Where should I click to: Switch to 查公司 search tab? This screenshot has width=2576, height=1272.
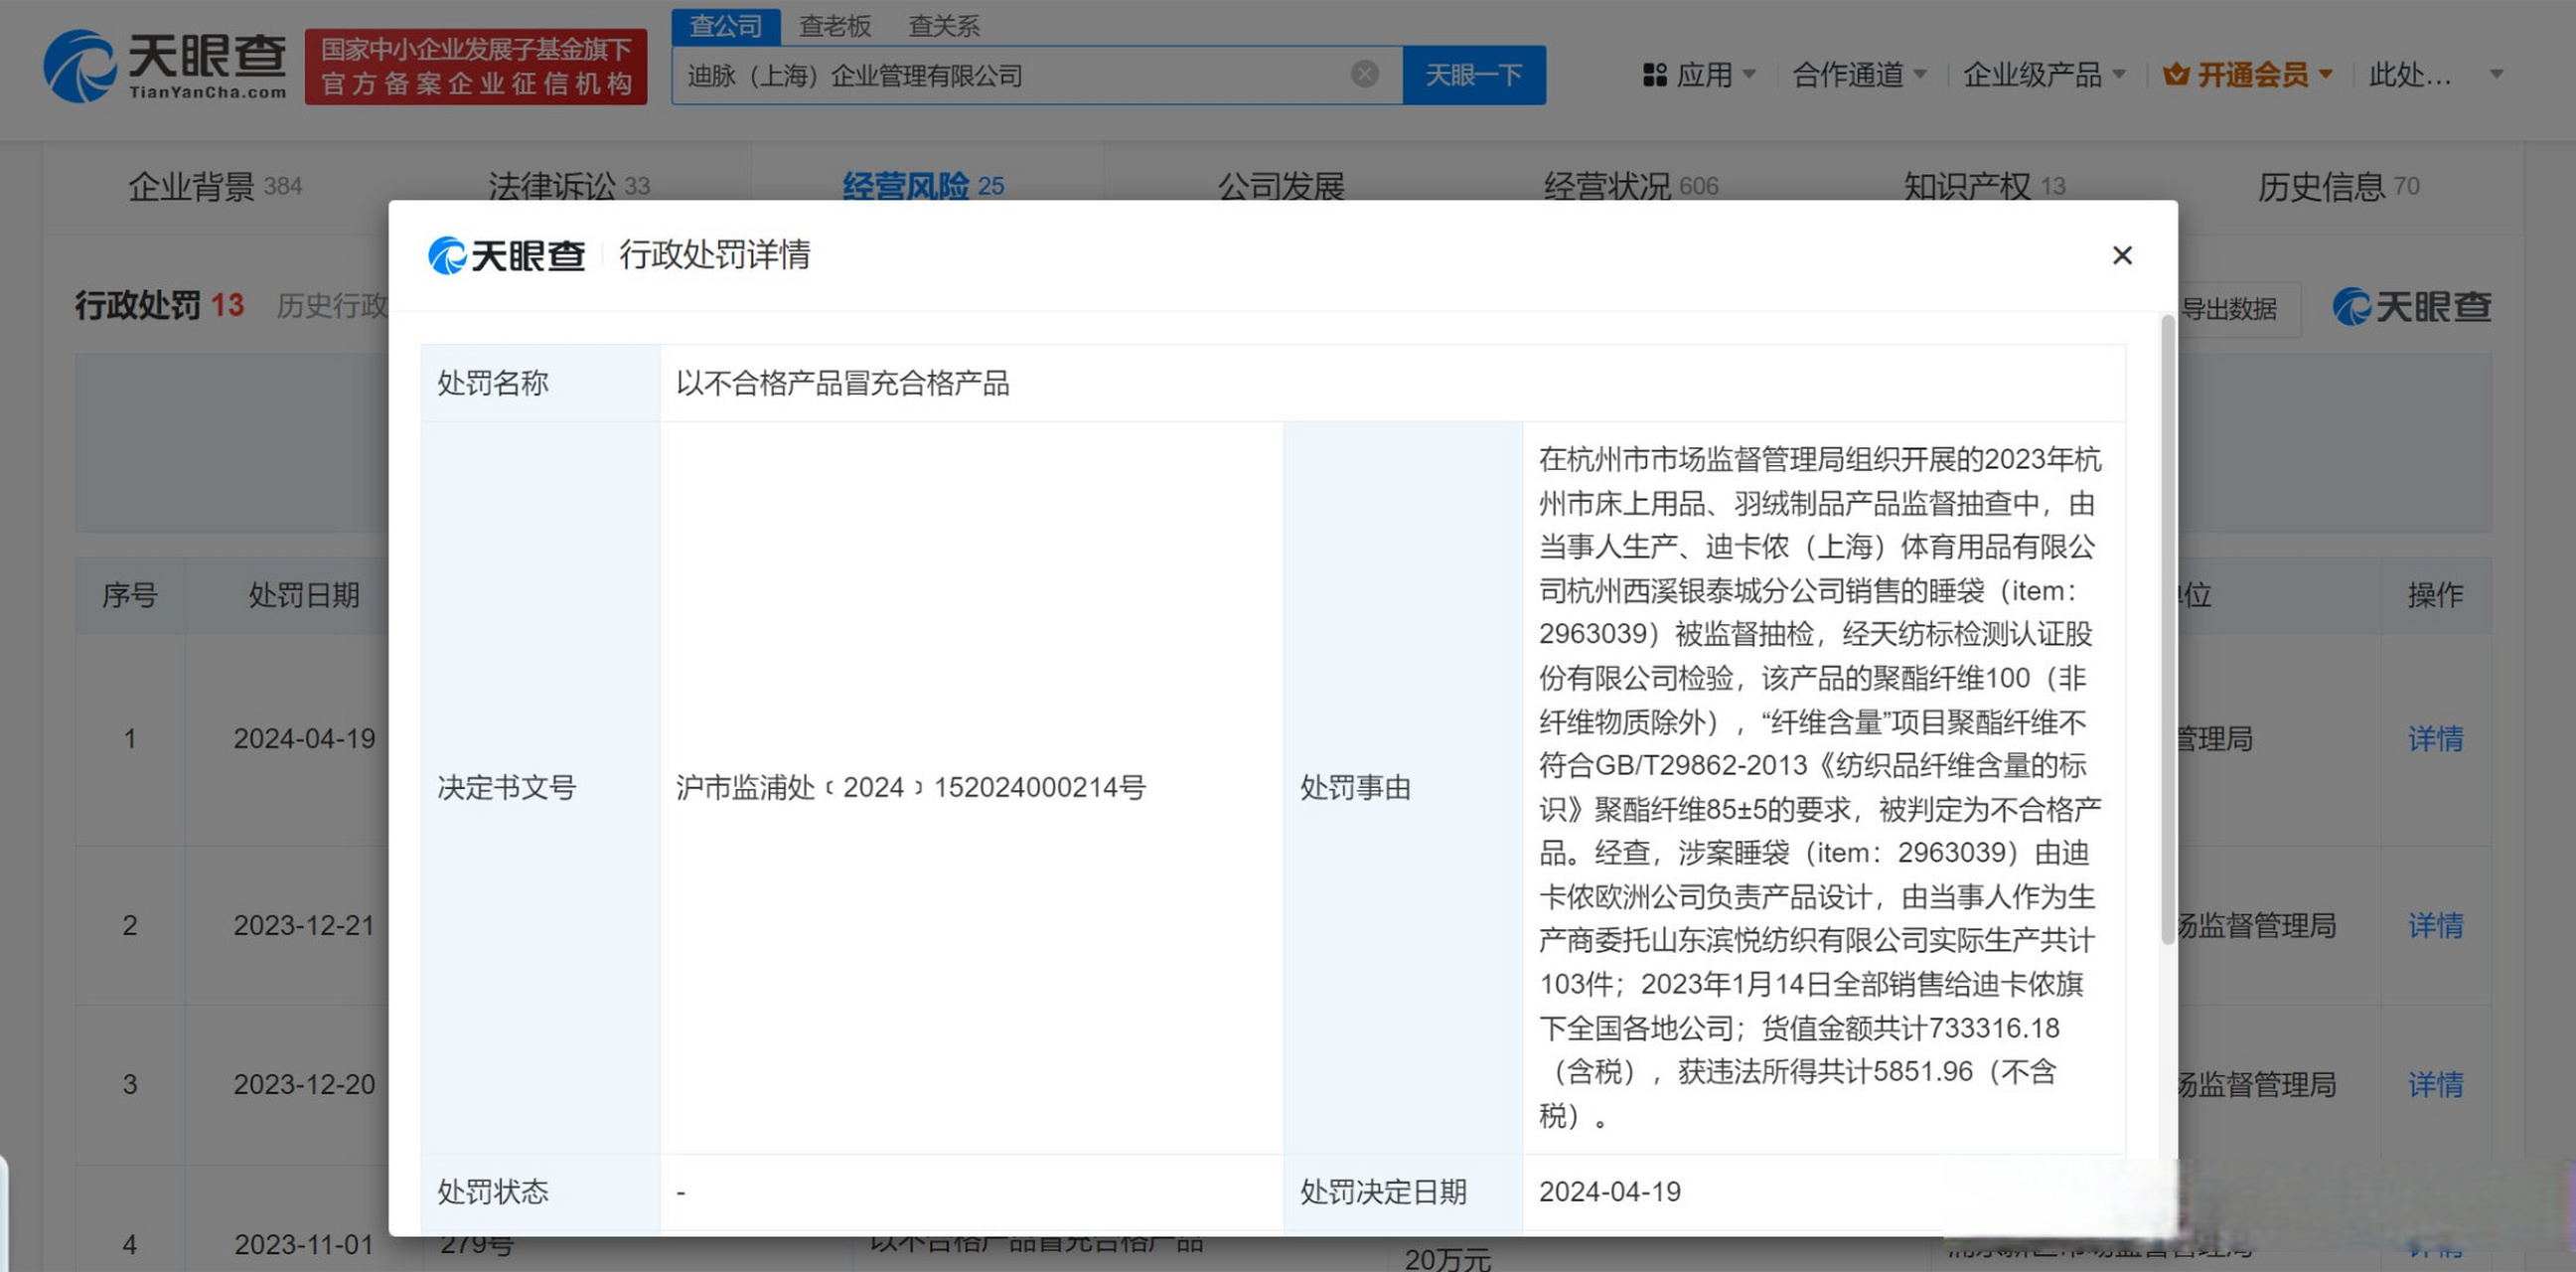pyautogui.click(x=726, y=26)
